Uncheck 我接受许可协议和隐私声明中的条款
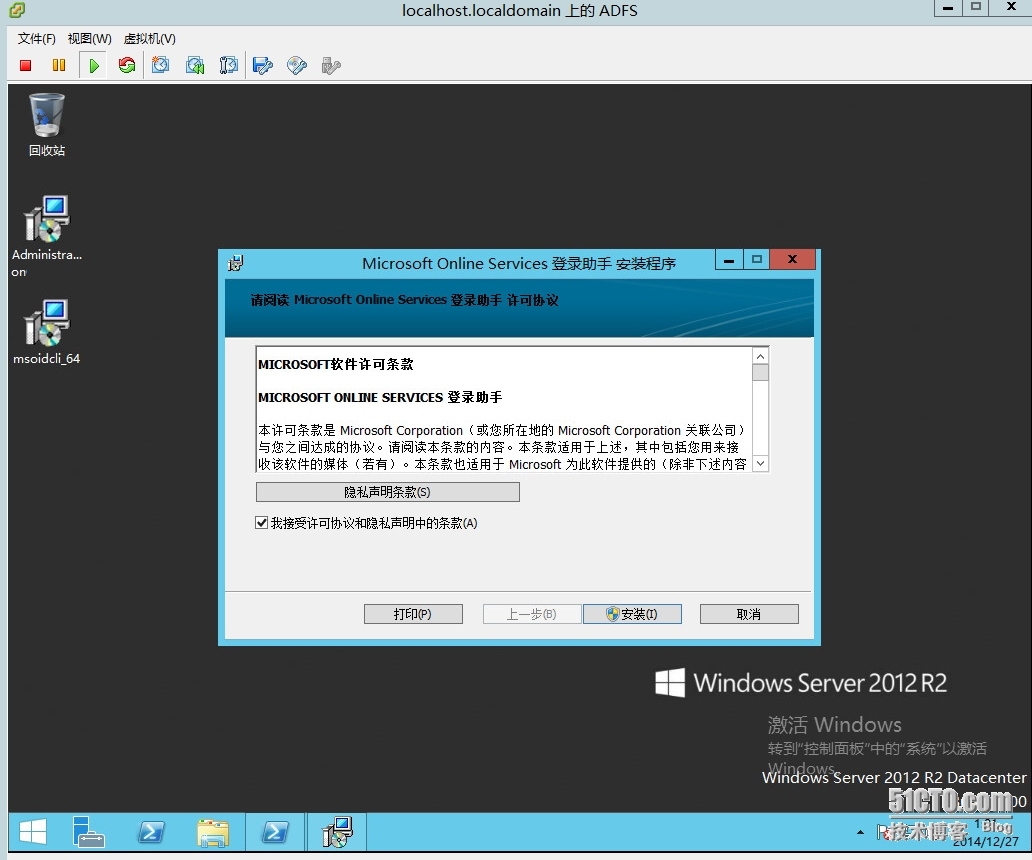The width and height of the screenshot is (1032, 860). 261,523
